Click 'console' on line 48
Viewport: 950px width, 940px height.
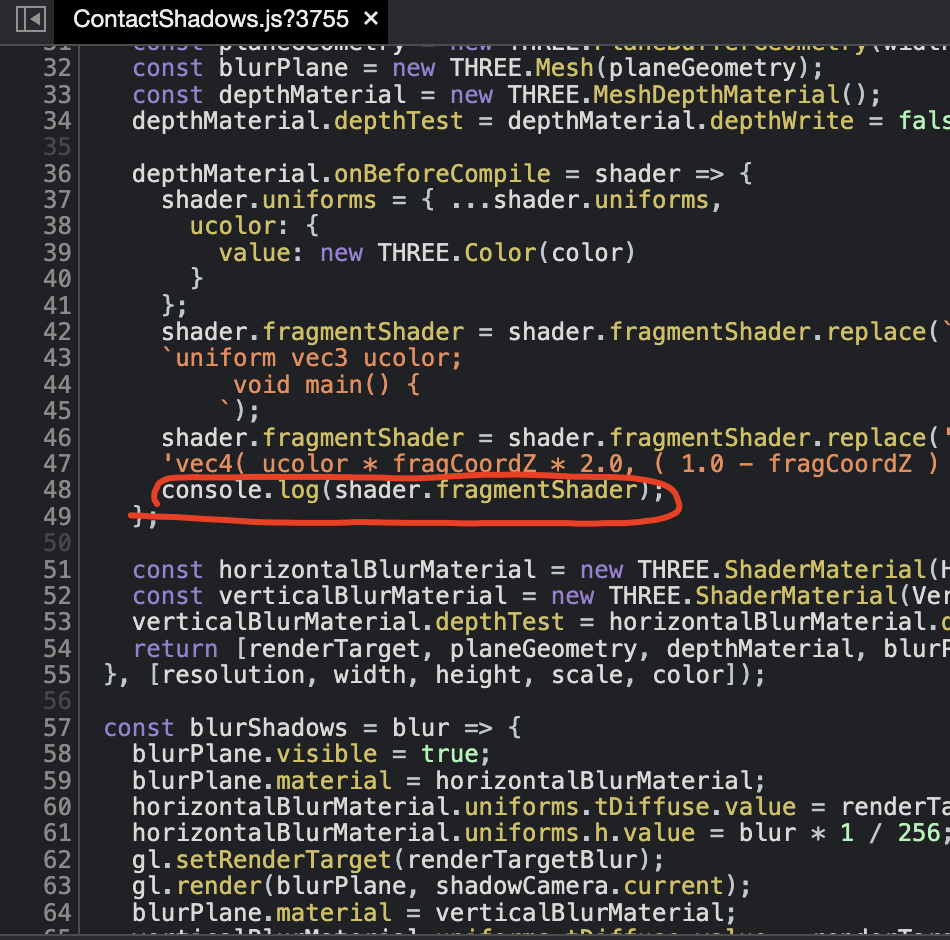[x=211, y=490]
